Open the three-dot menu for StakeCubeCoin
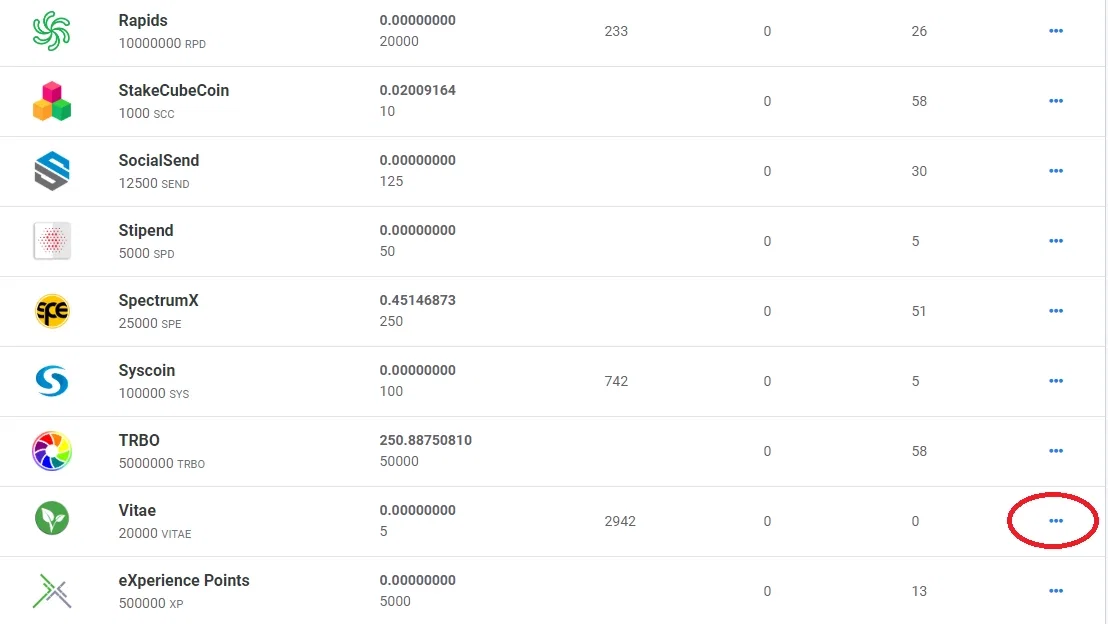 coord(1056,101)
